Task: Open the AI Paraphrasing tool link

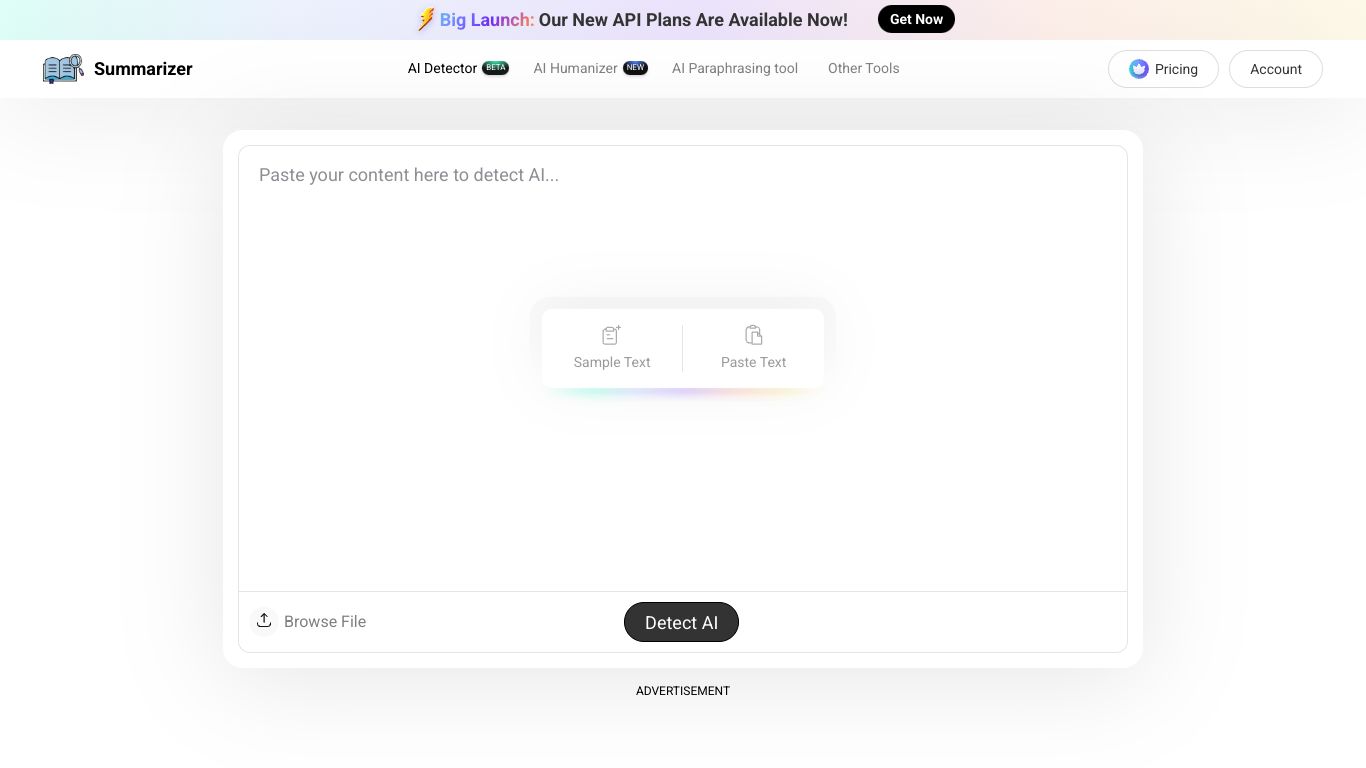Action: tap(735, 68)
